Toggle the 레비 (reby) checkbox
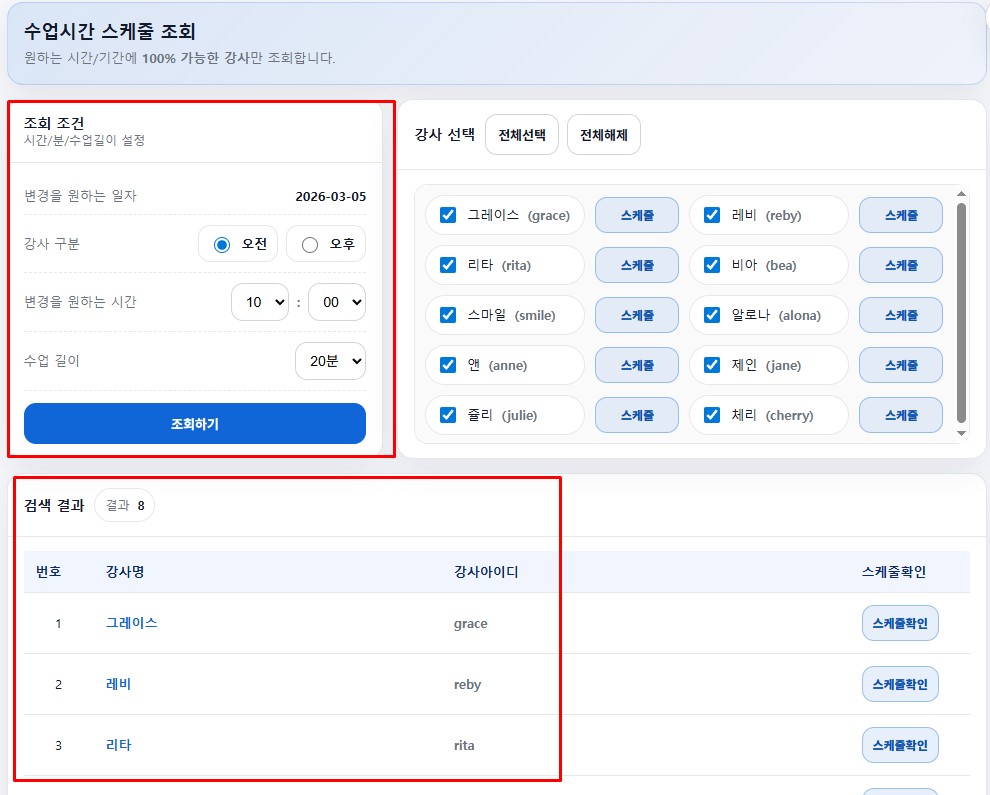The height and width of the screenshot is (795, 990). pyautogui.click(x=712, y=215)
